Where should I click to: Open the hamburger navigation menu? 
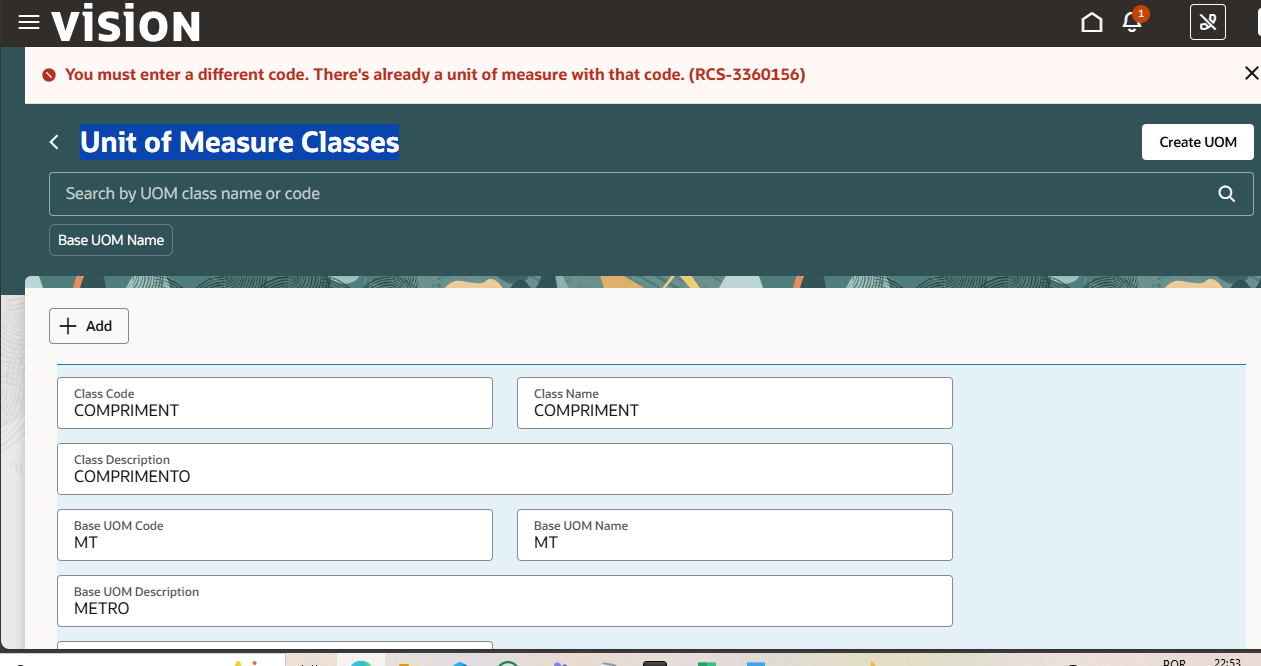click(x=28, y=21)
